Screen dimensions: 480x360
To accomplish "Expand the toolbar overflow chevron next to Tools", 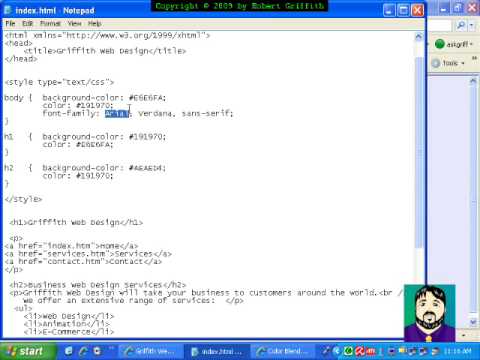I will point(474,59).
